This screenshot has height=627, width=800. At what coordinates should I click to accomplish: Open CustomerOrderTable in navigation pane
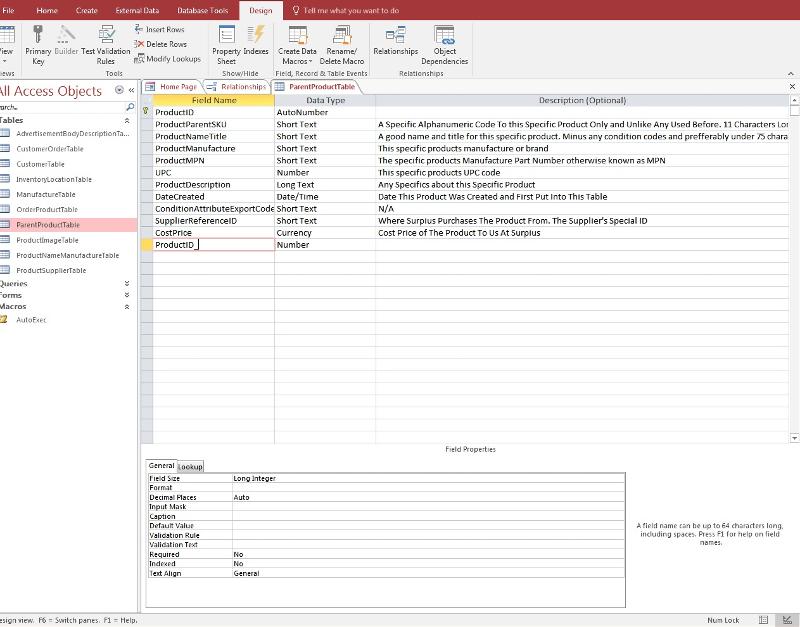[50, 149]
